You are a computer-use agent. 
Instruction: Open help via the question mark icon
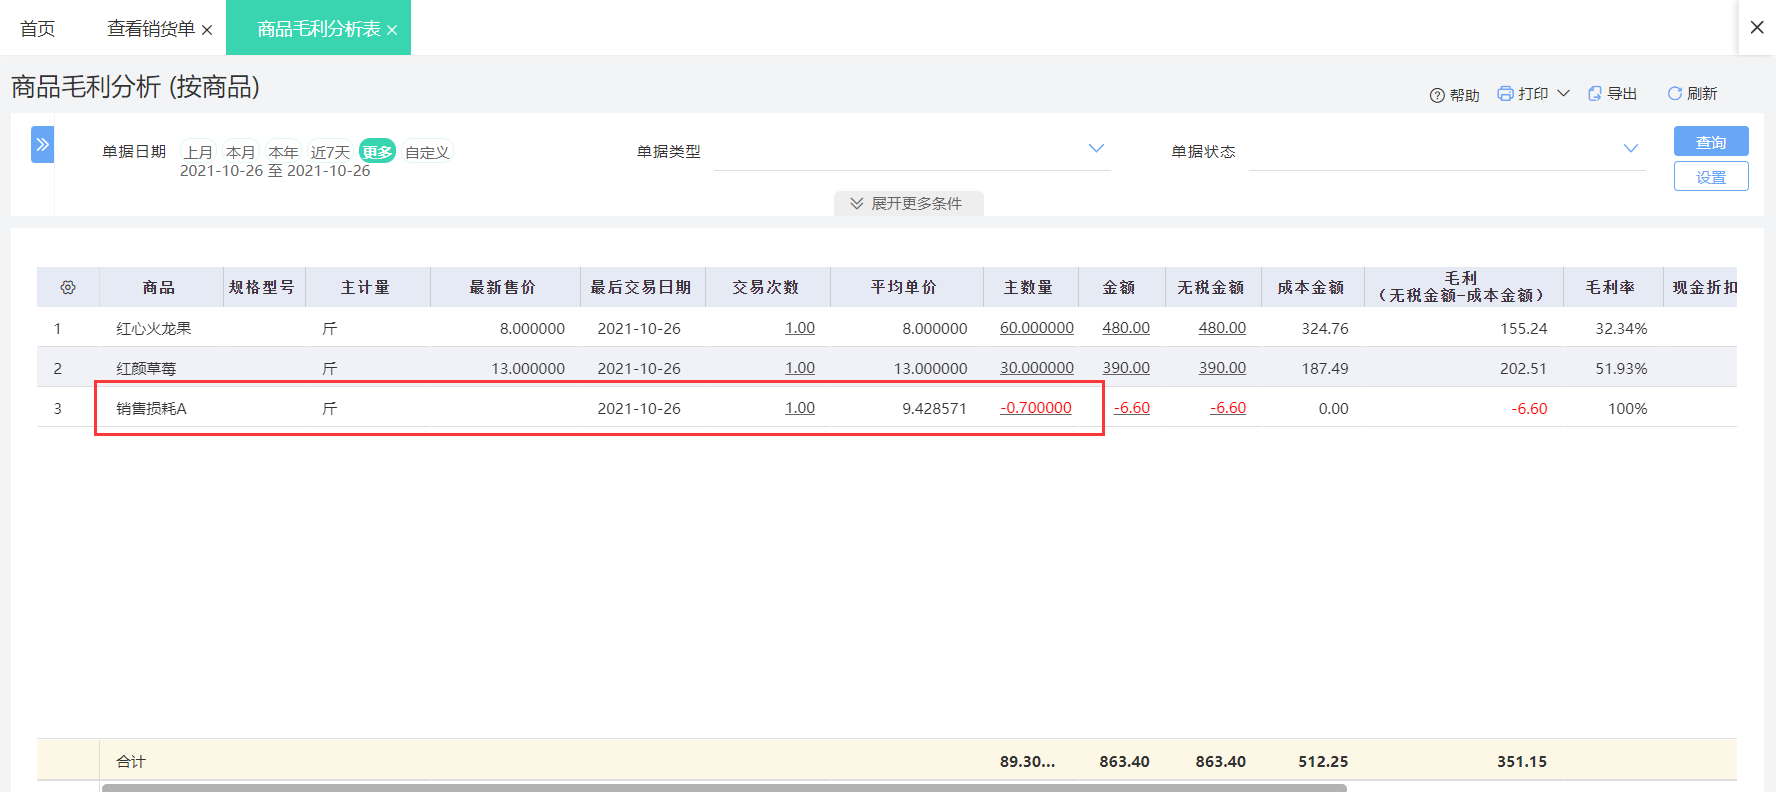1437,95
